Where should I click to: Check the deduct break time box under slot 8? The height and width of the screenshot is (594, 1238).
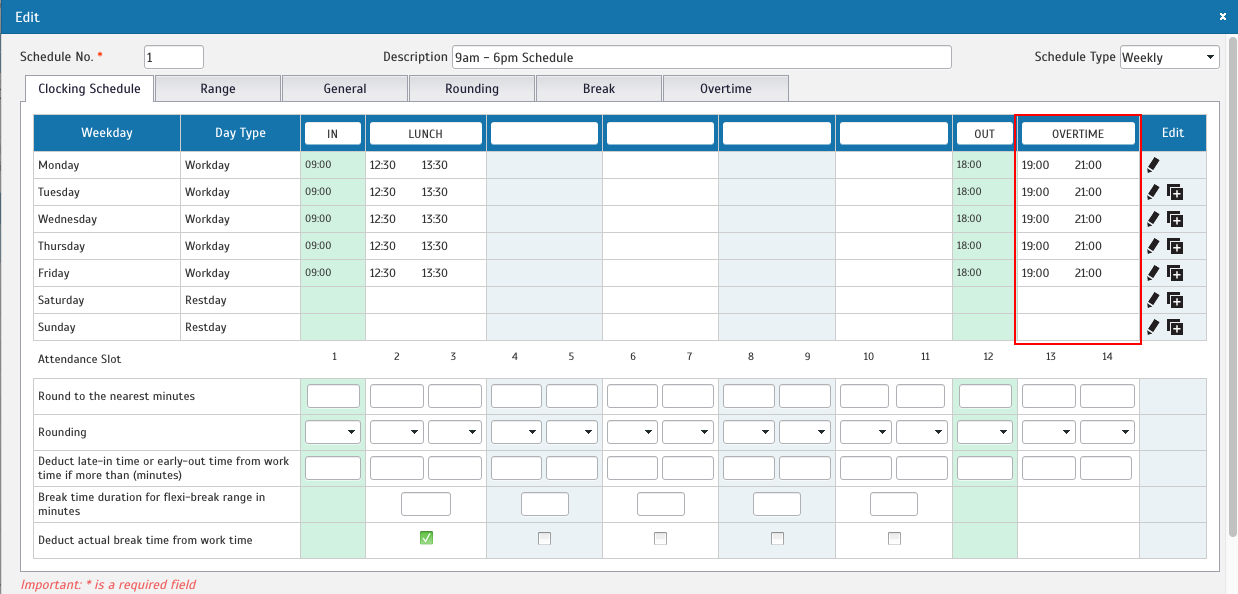[777, 538]
